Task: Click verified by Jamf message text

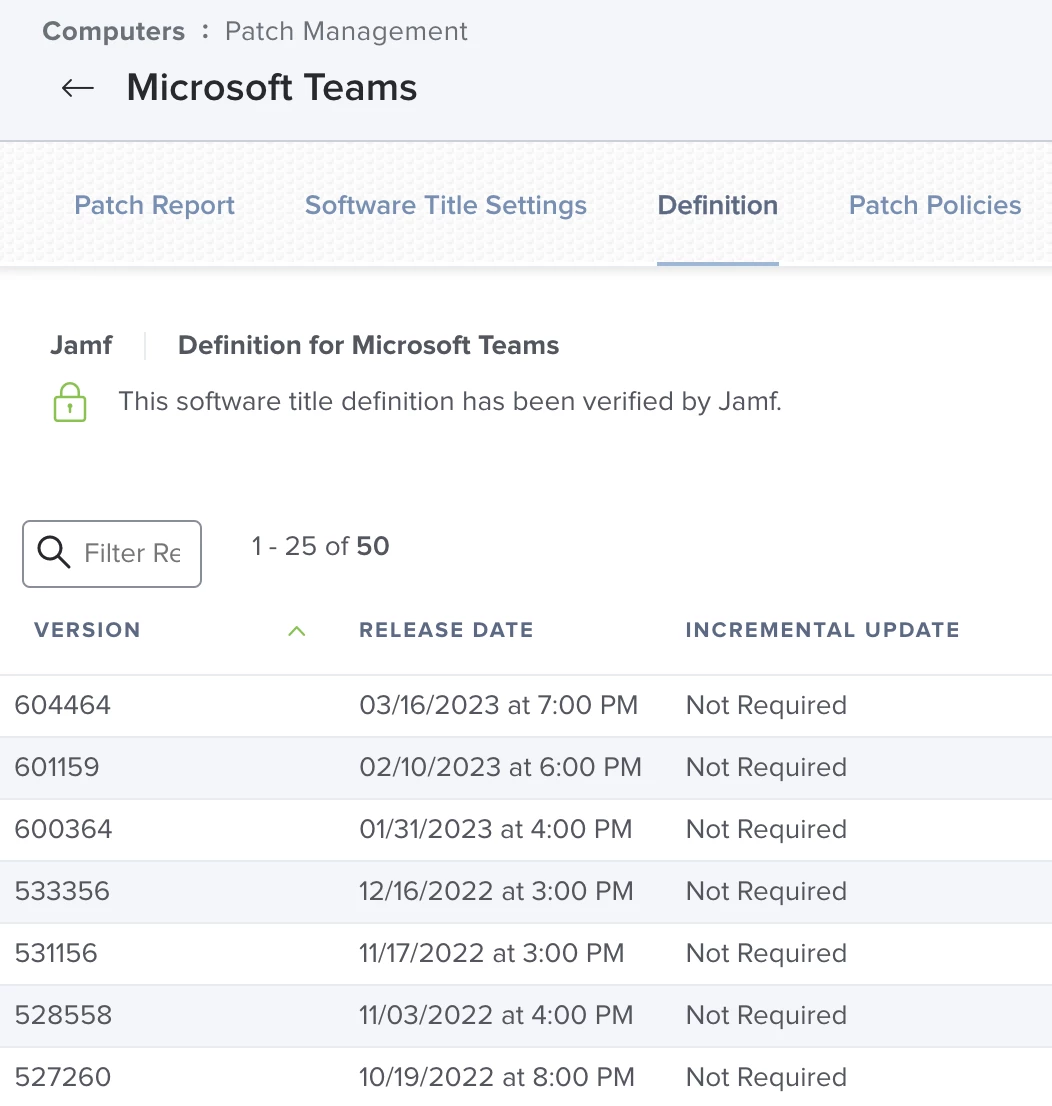Action: click(x=450, y=401)
